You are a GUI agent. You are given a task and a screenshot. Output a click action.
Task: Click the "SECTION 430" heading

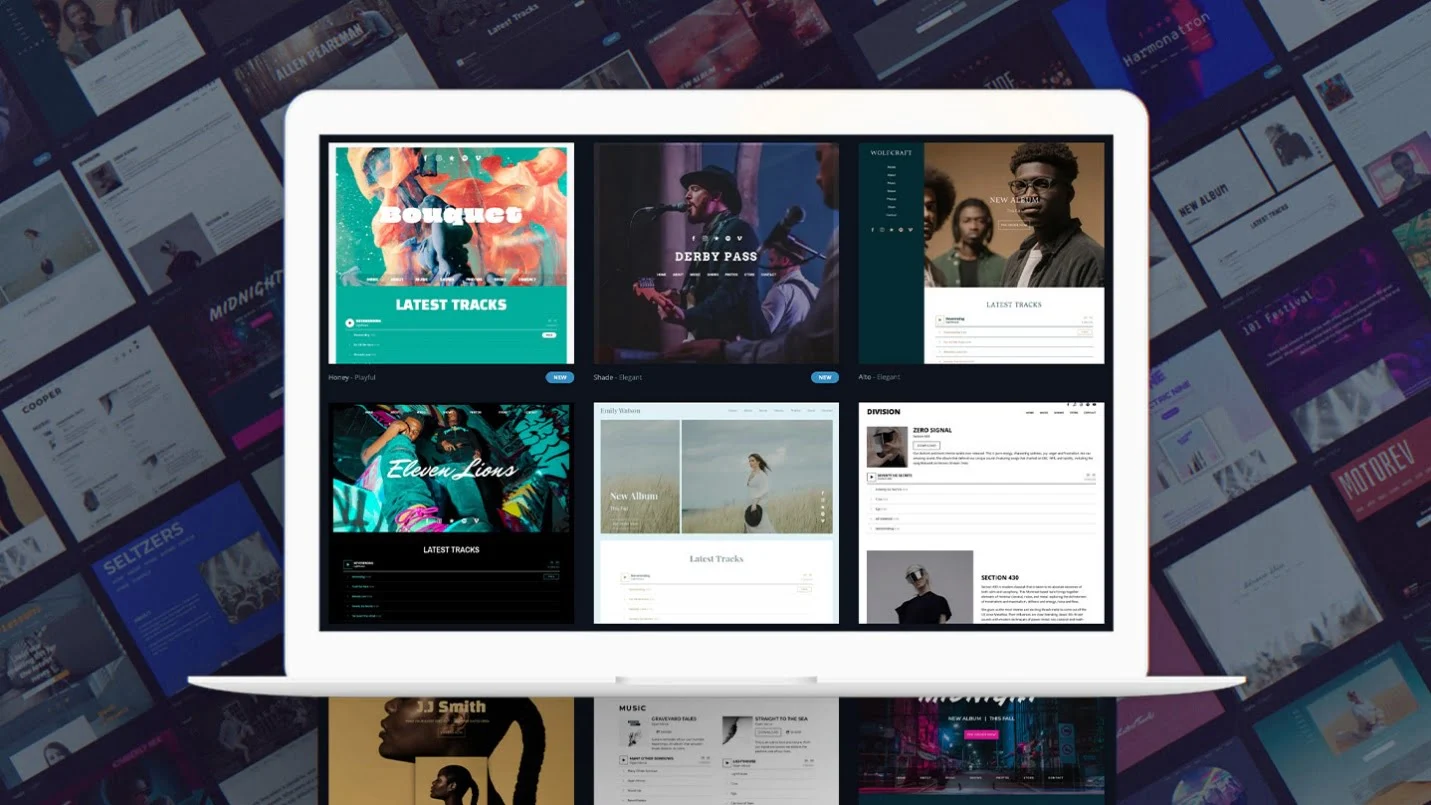pos(1000,578)
